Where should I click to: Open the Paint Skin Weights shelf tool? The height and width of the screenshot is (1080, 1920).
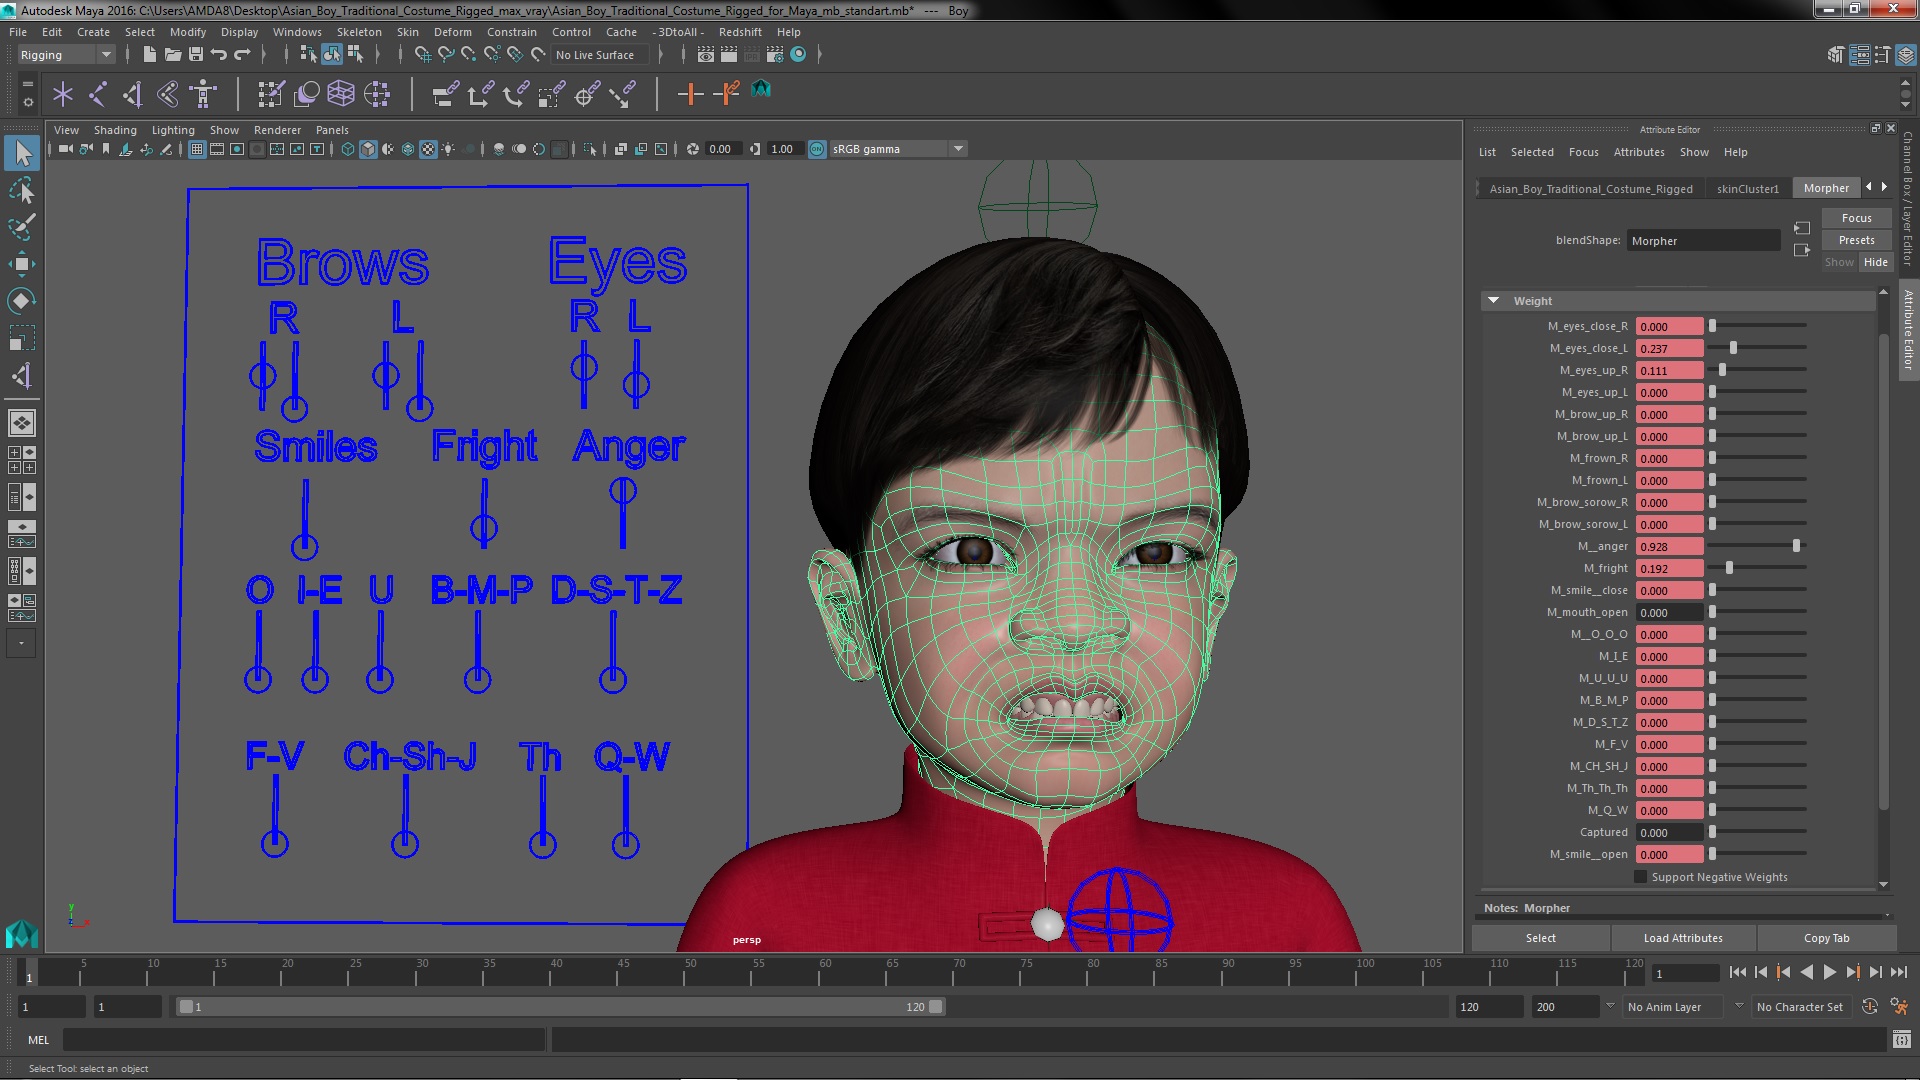[271, 94]
